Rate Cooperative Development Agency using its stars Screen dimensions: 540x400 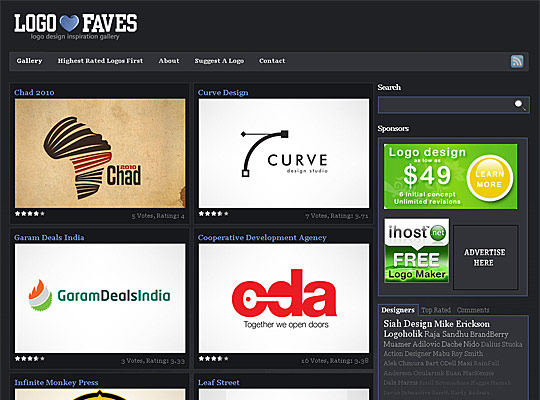(214, 359)
